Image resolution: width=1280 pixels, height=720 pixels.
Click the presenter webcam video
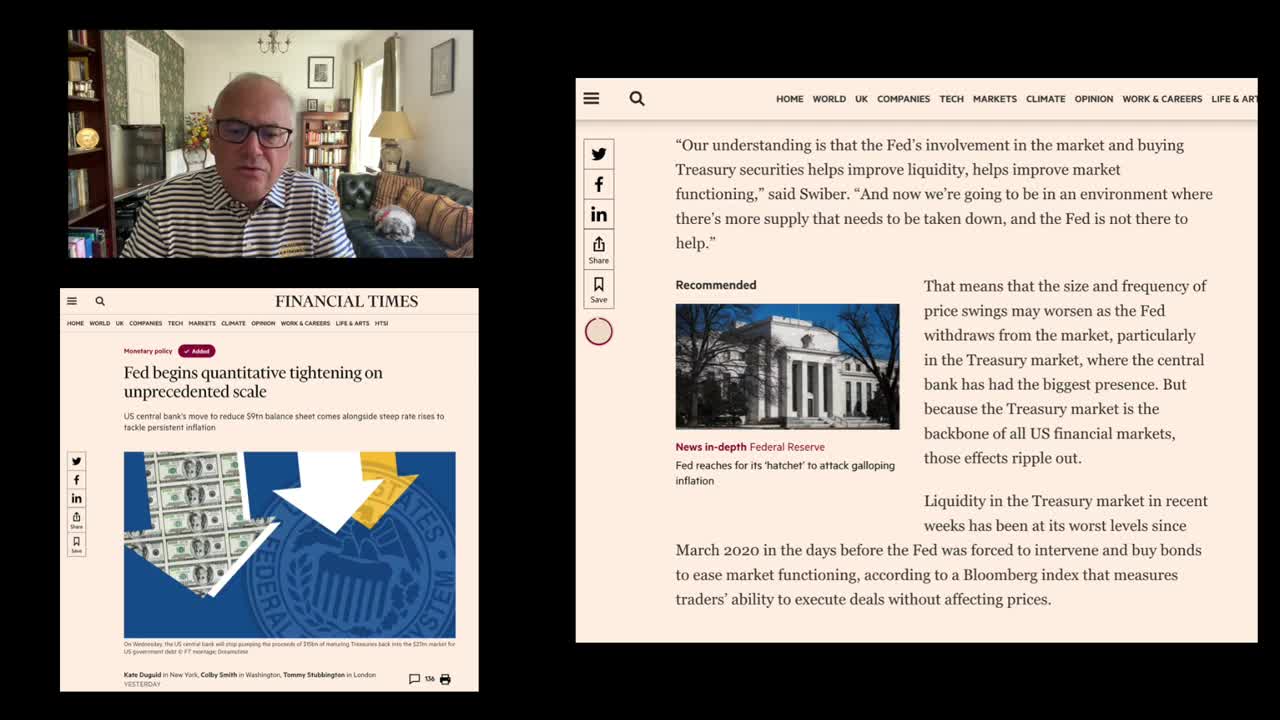tap(270, 144)
